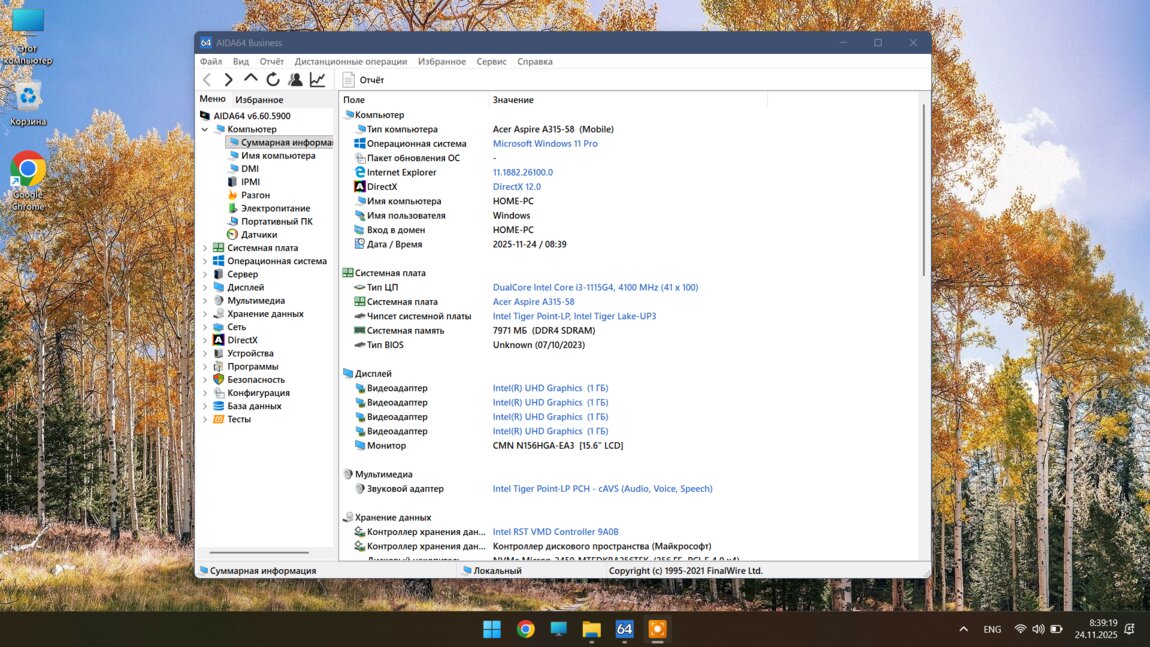Expand the Системная плата tree node
Viewport: 1150px width, 647px height.
click(x=205, y=248)
